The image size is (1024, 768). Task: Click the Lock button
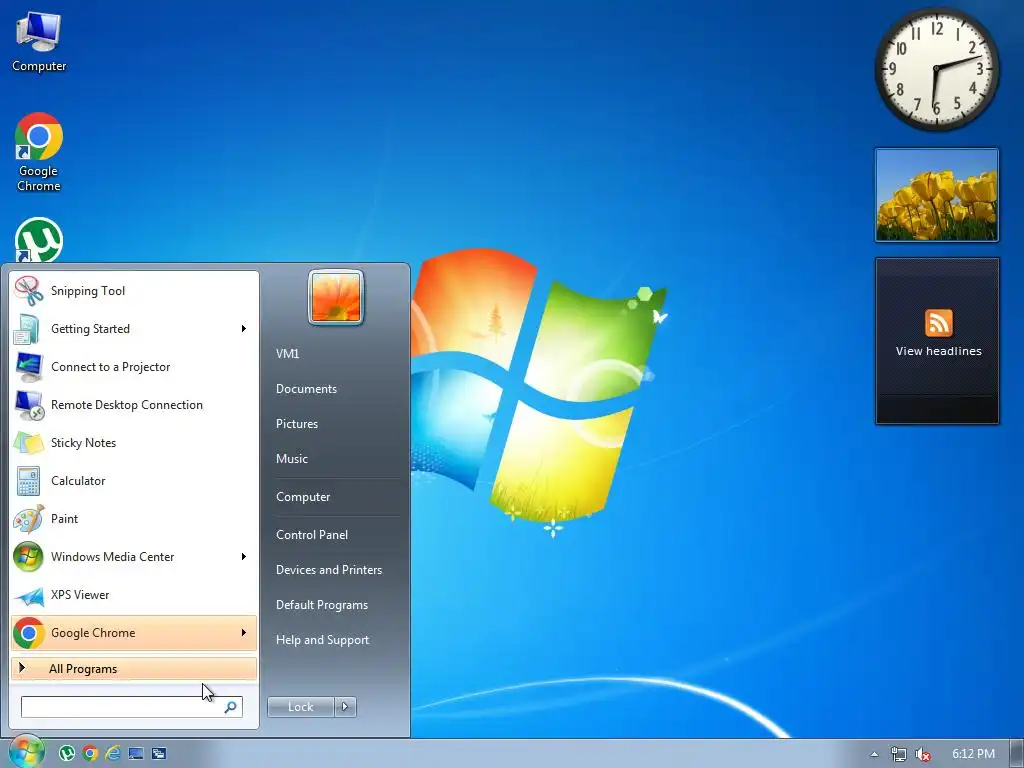pos(300,707)
